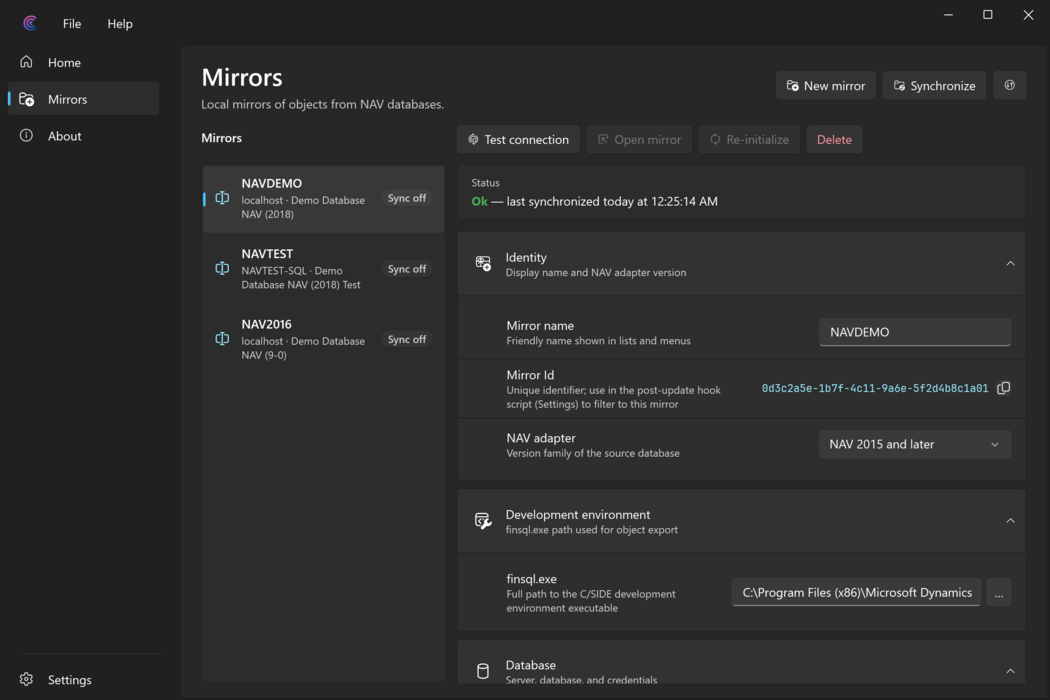Click the Database cylinder icon
The image size is (1050, 700).
coord(483,671)
